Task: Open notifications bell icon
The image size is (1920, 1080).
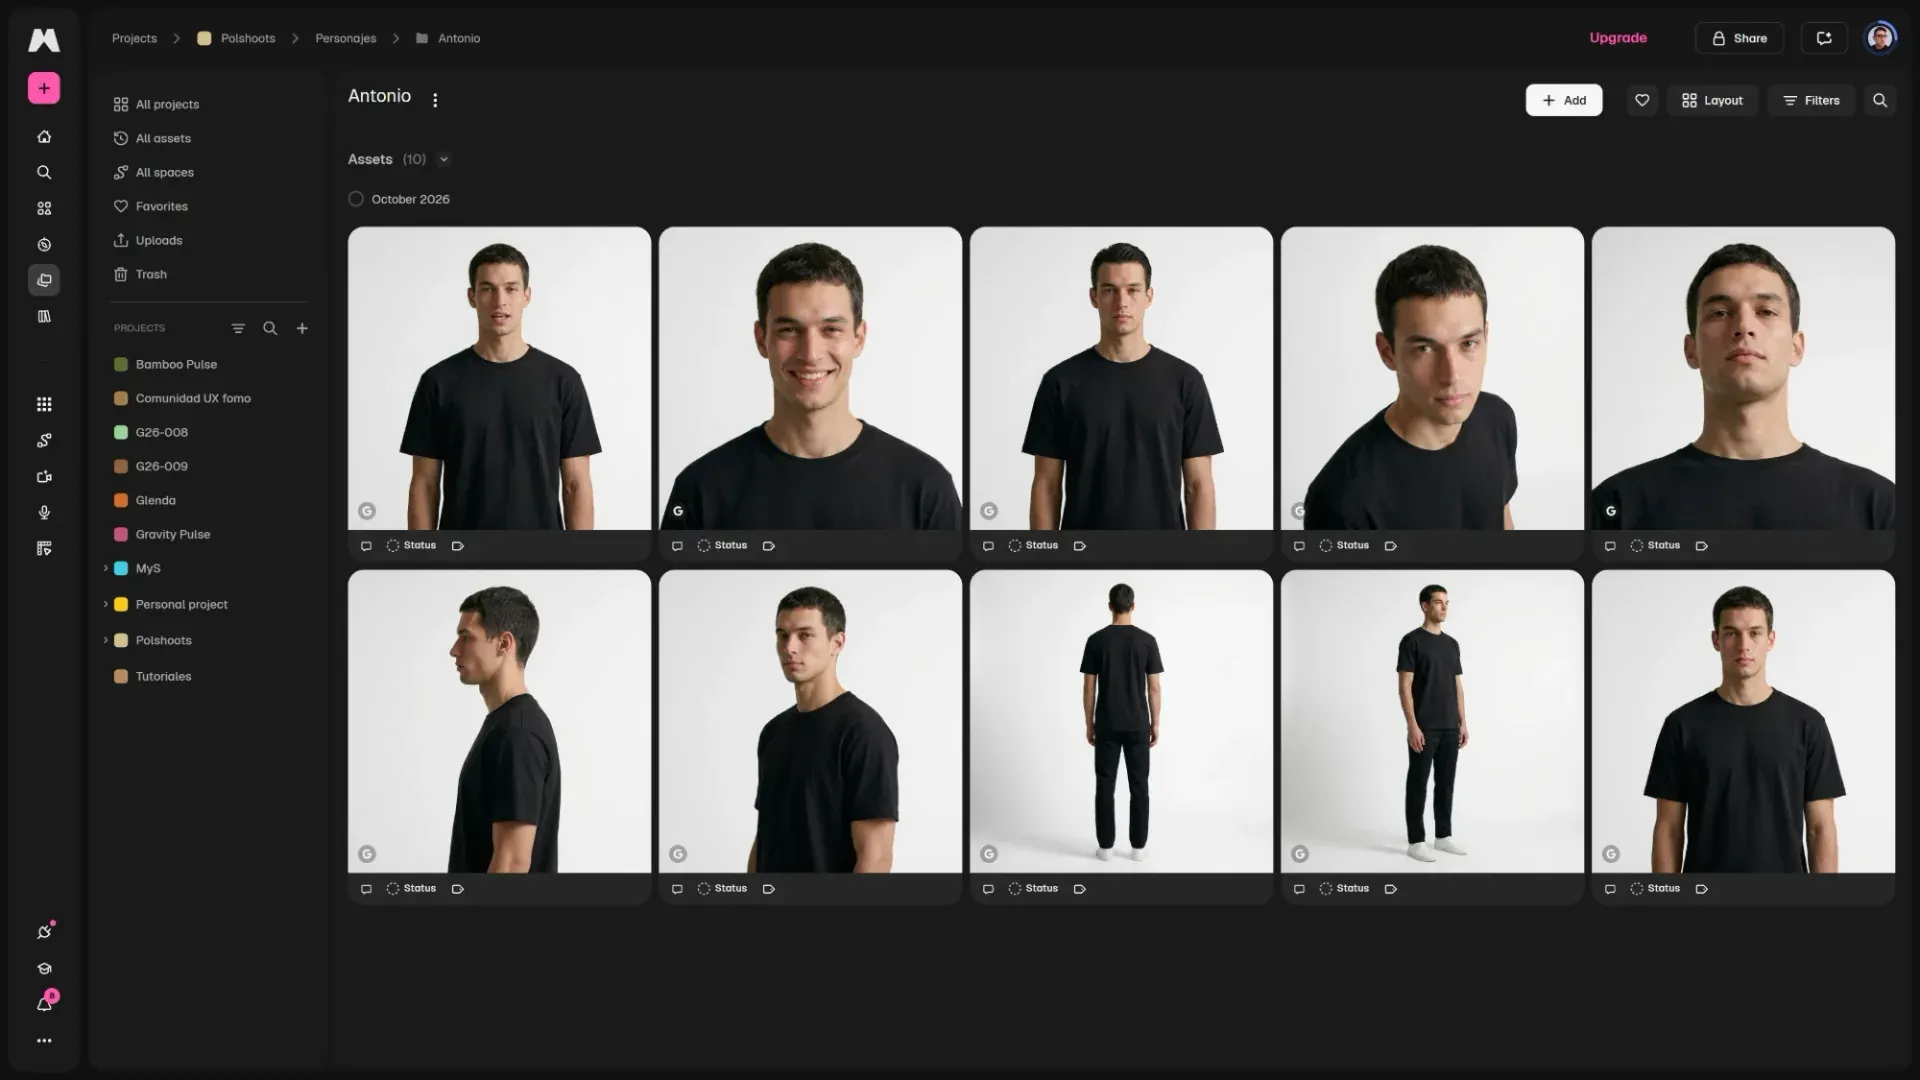Action: [x=44, y=1005]
